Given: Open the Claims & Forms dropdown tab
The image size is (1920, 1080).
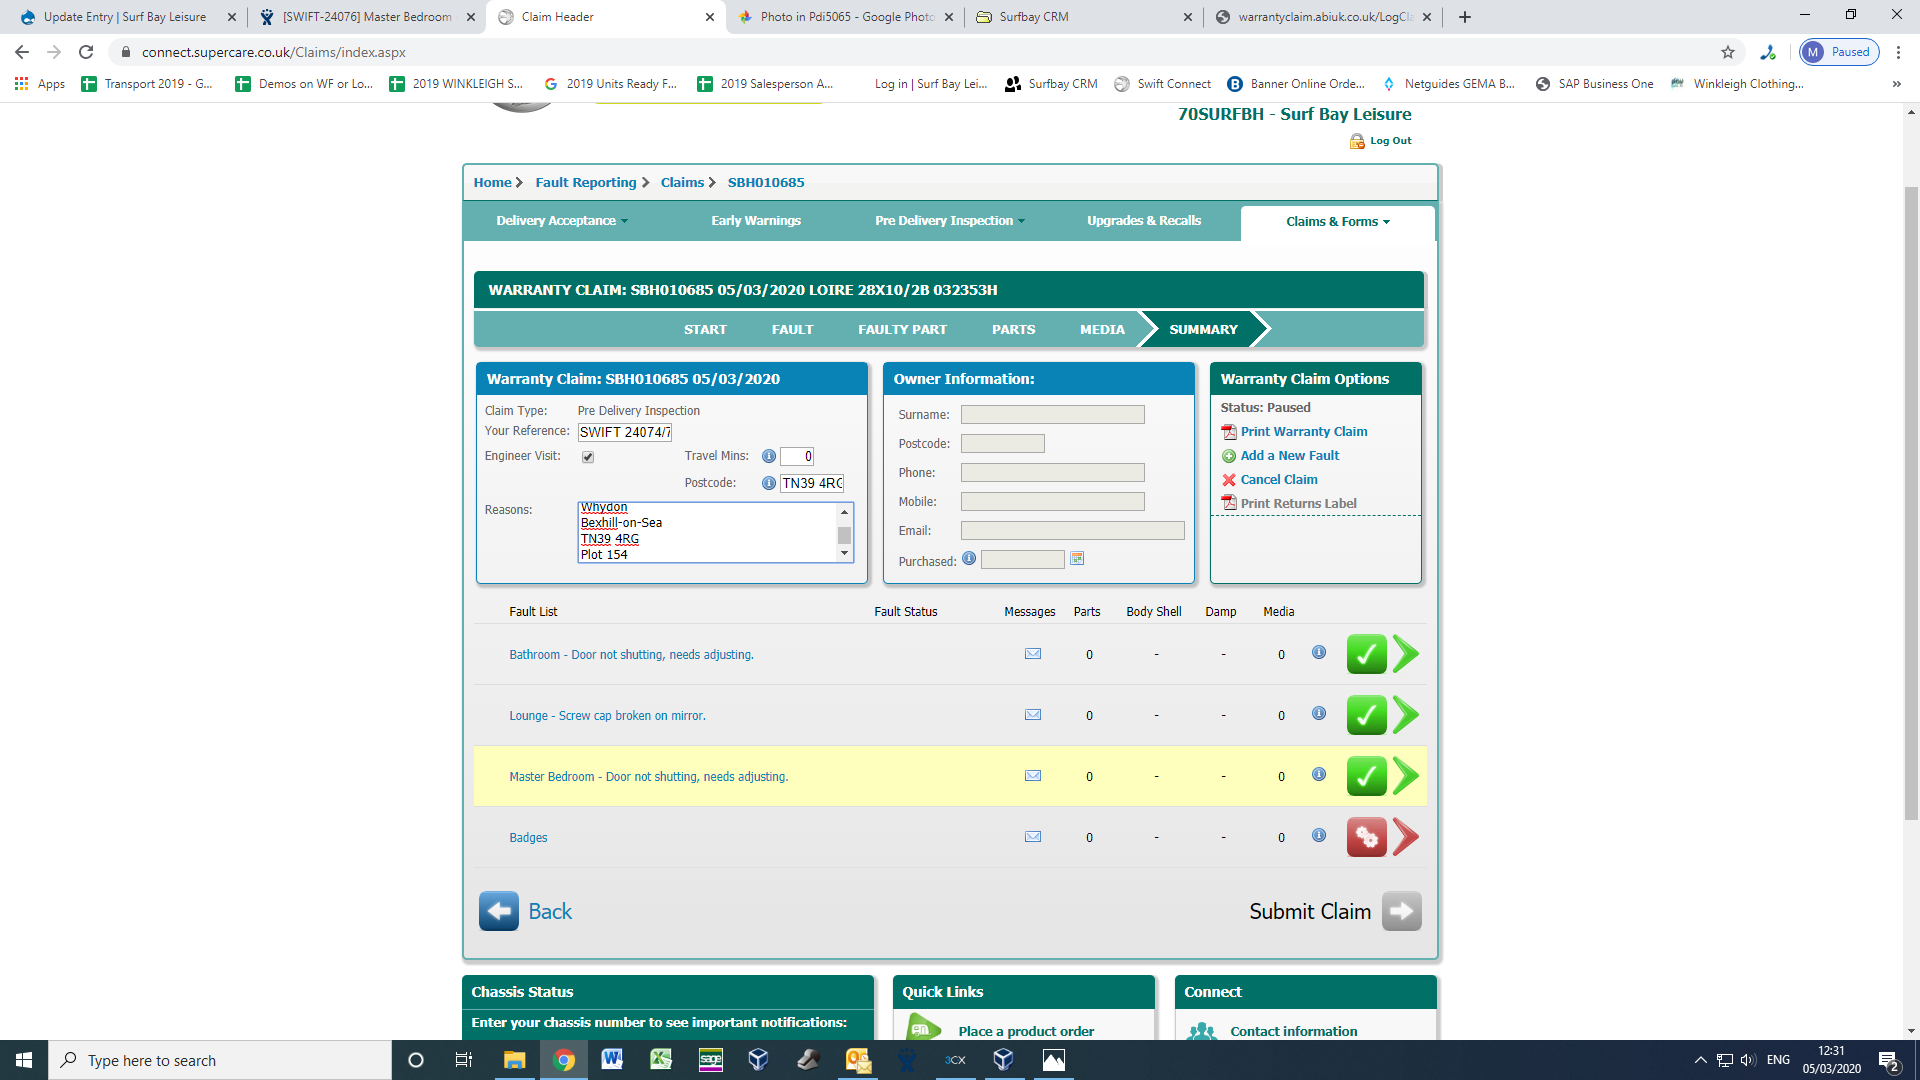Looking at the screenshot, I should [1337, 222].
